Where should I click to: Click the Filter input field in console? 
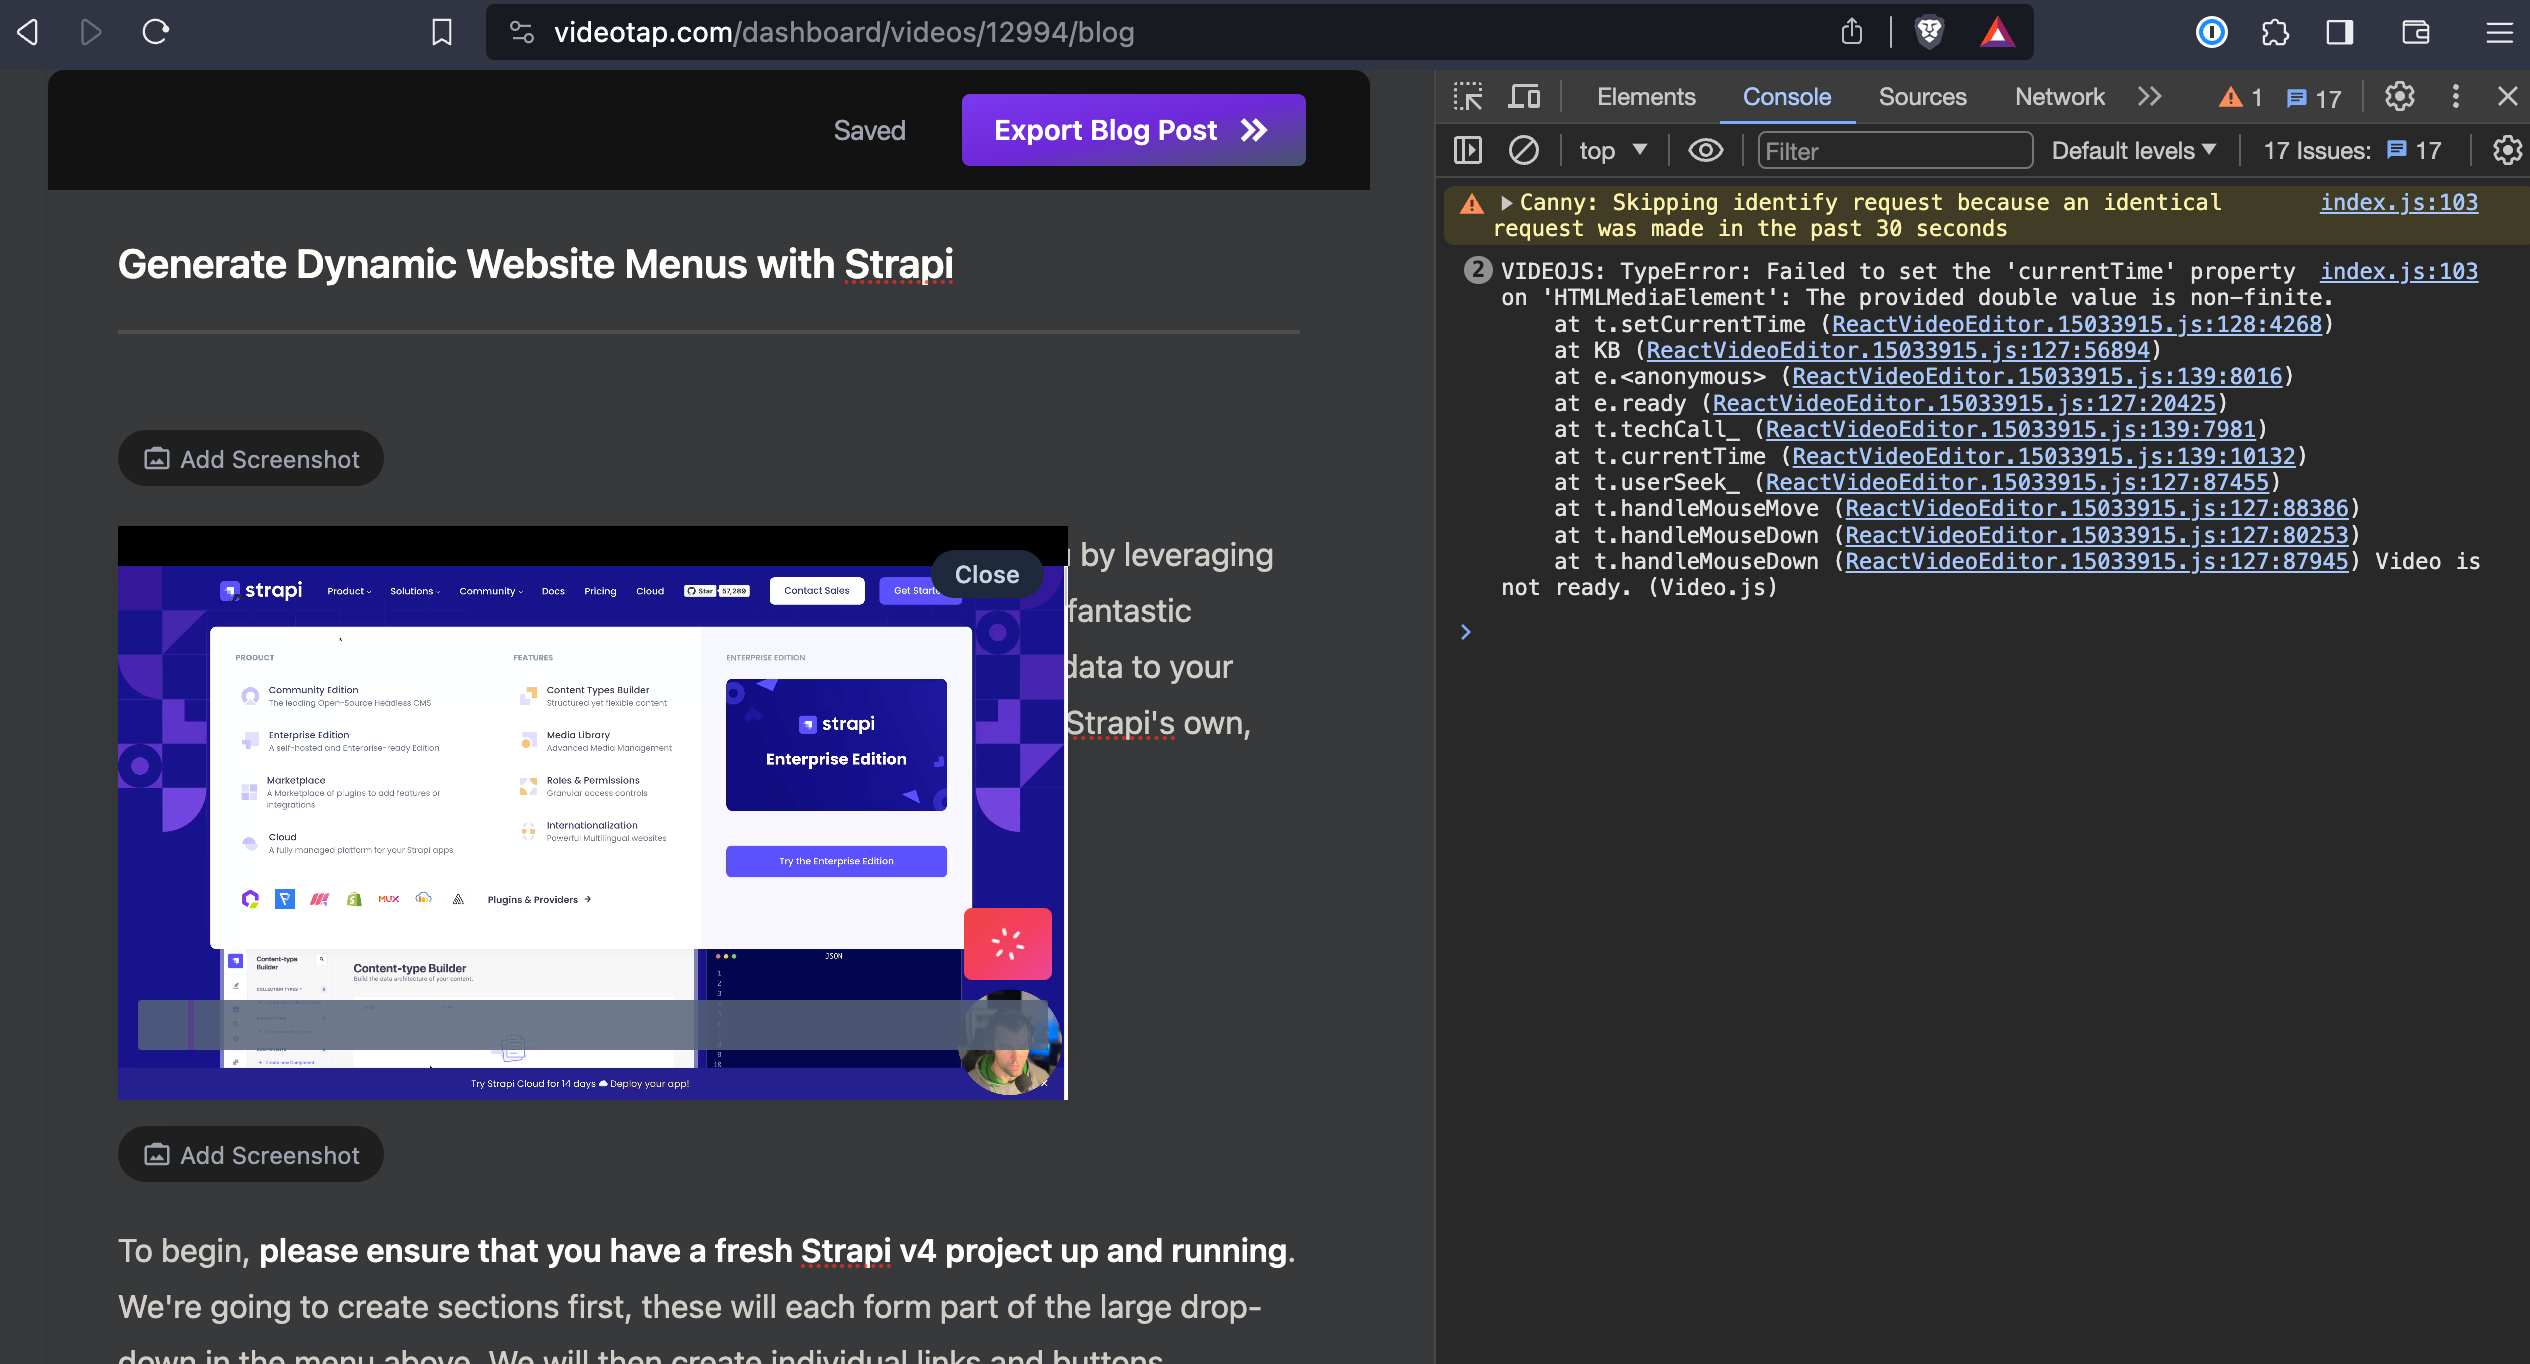point(1892,151)
